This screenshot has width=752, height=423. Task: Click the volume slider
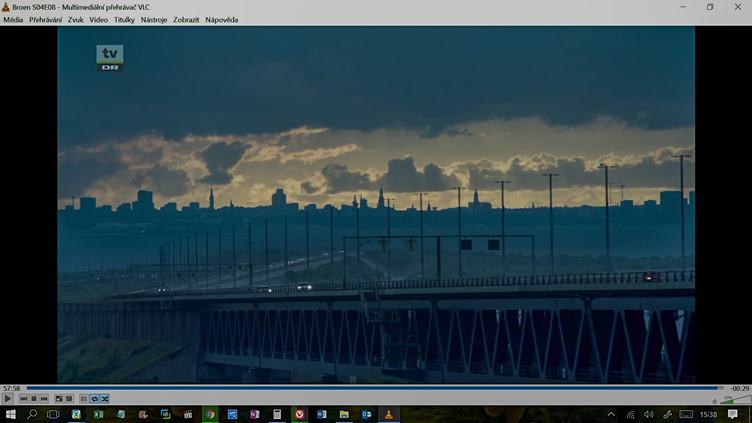coord(735,400)
